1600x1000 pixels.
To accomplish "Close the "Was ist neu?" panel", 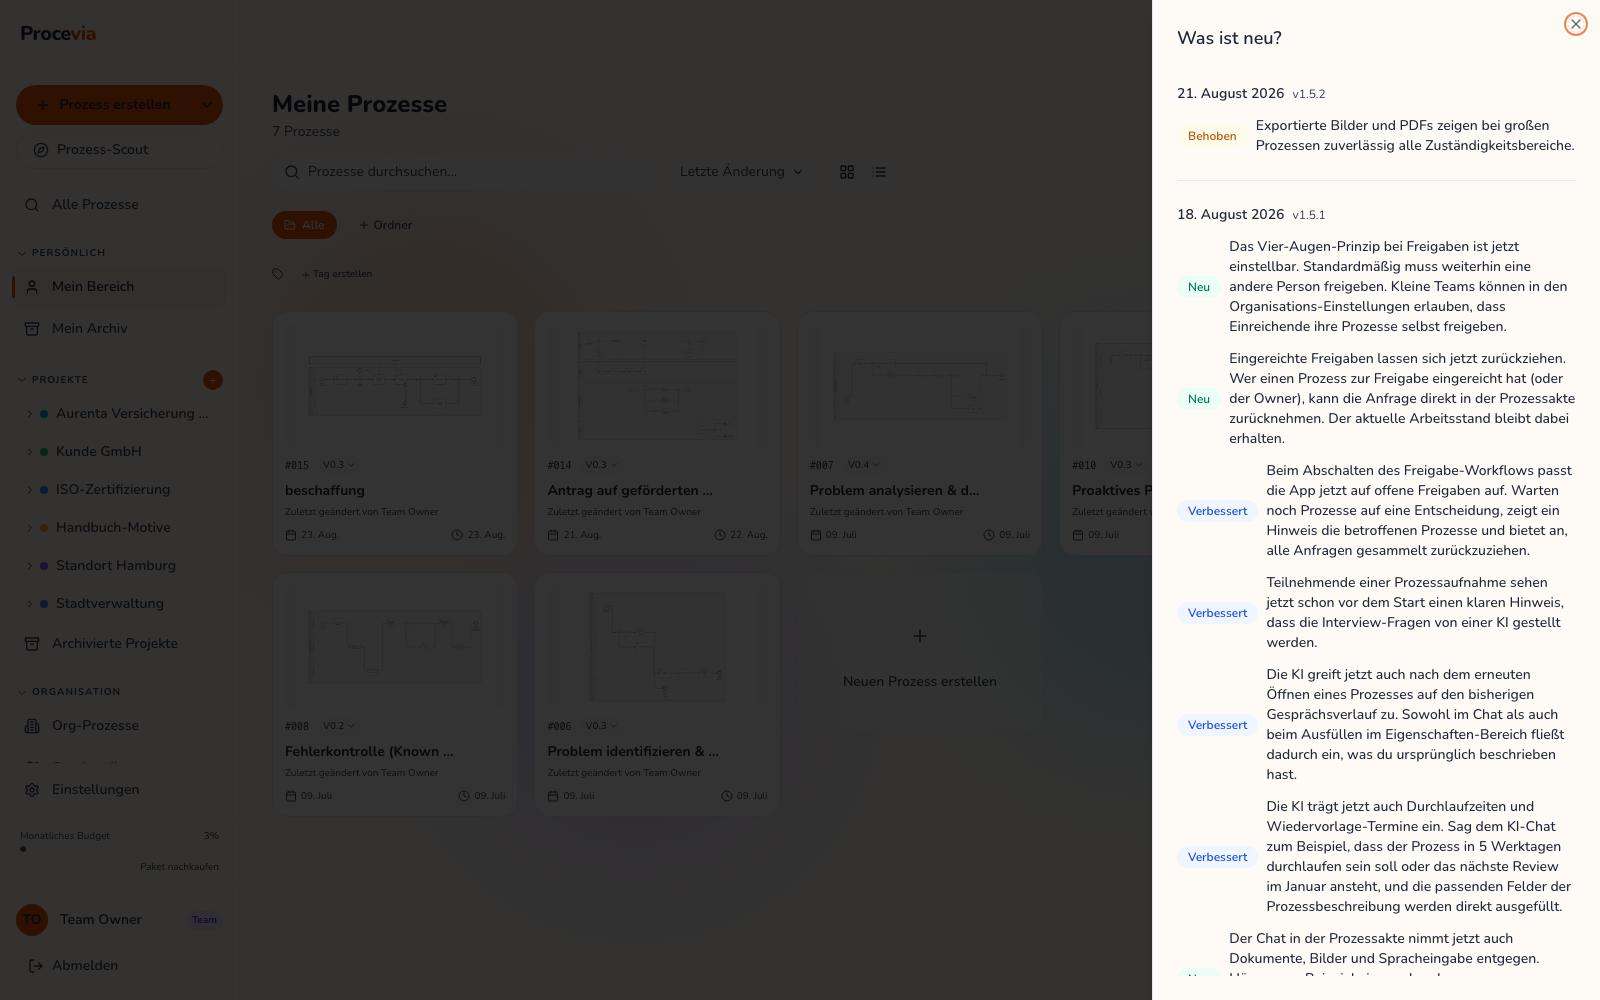I will [x=1575, y=24].
